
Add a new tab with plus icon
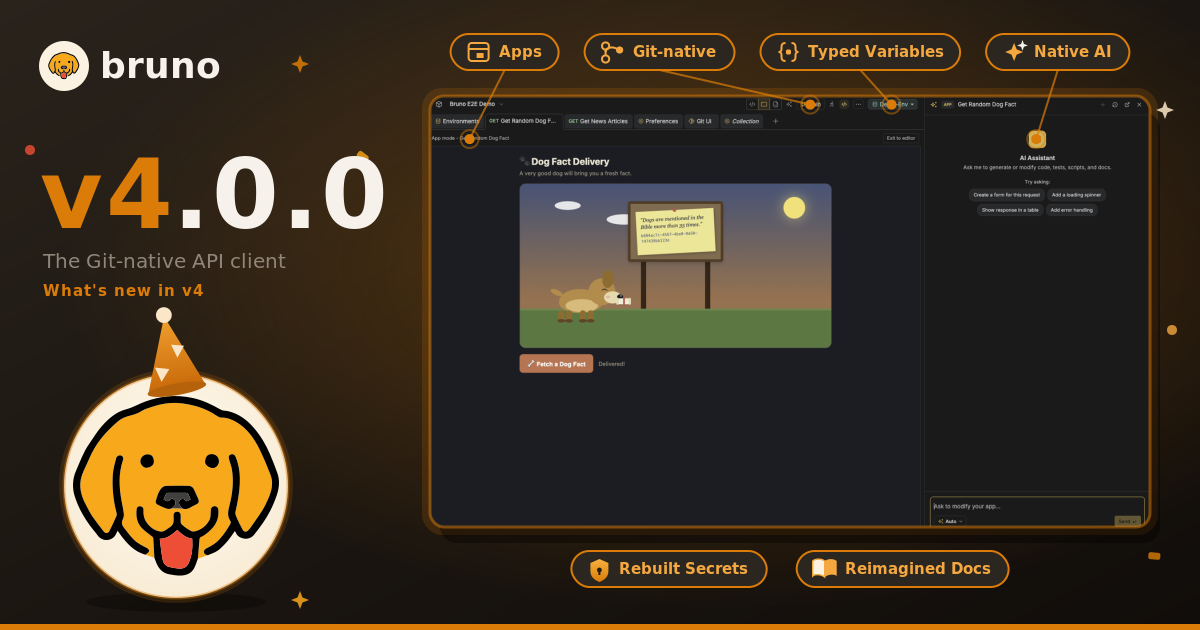[775, 121]
